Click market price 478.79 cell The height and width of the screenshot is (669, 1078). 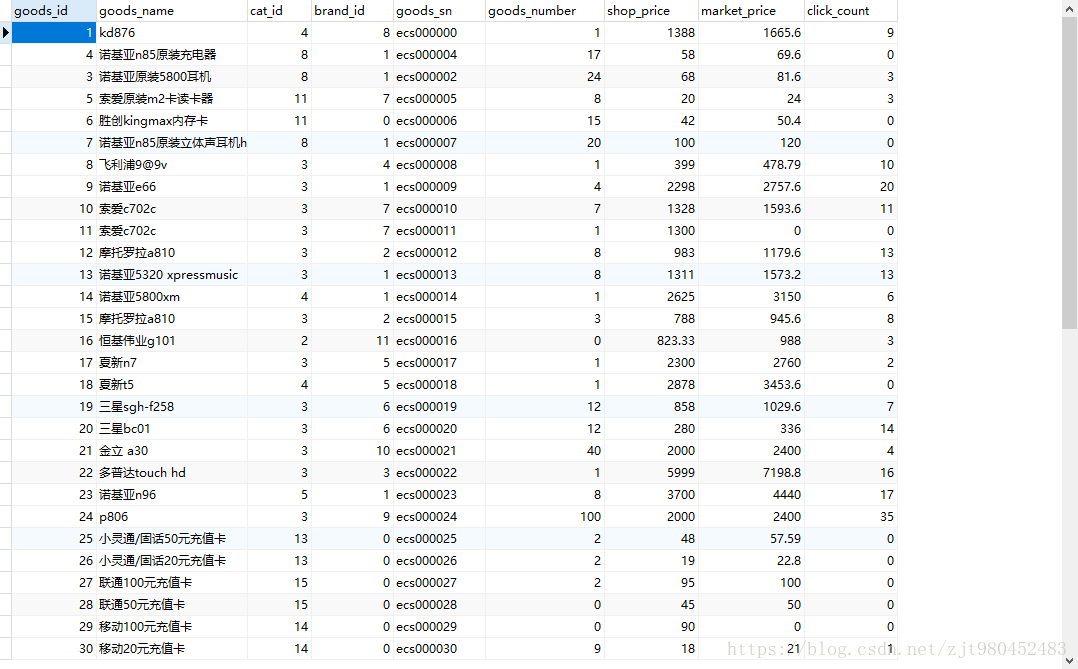(x=751, y=164)
